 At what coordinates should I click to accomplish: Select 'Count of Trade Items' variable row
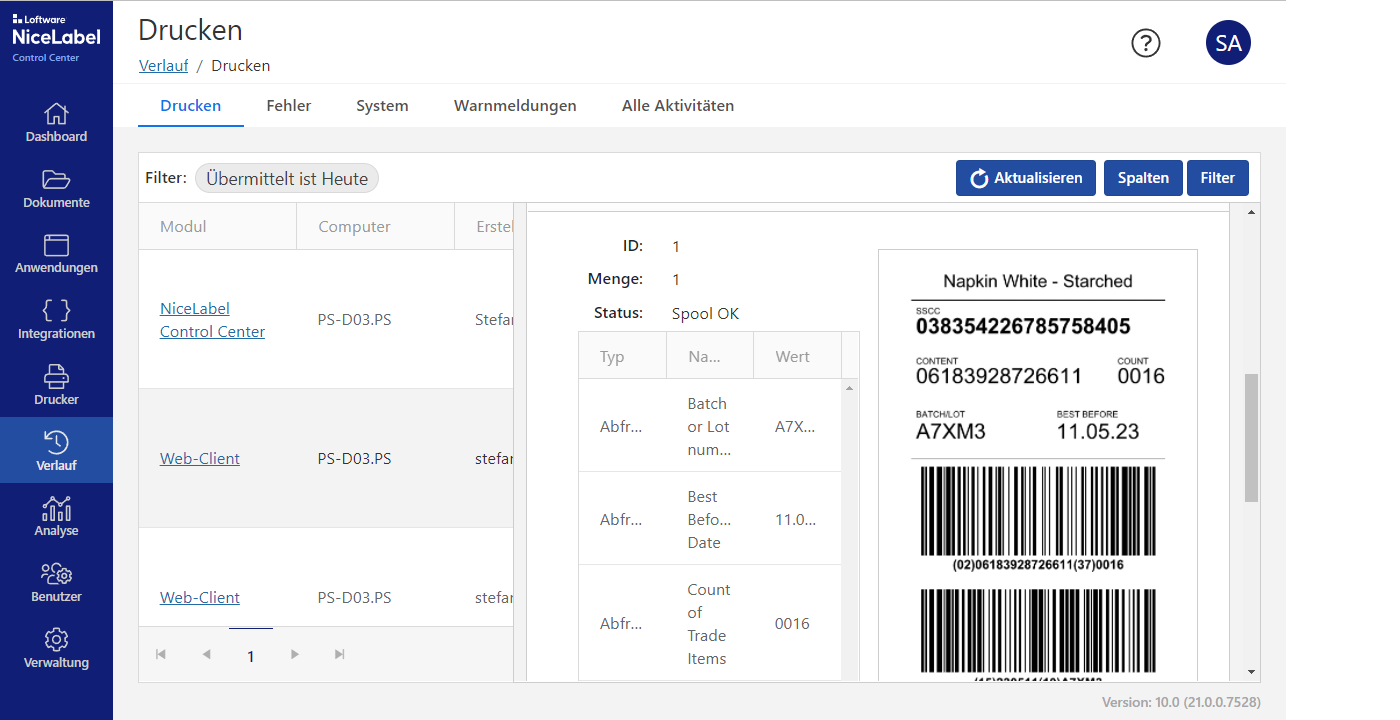[710, 624]
